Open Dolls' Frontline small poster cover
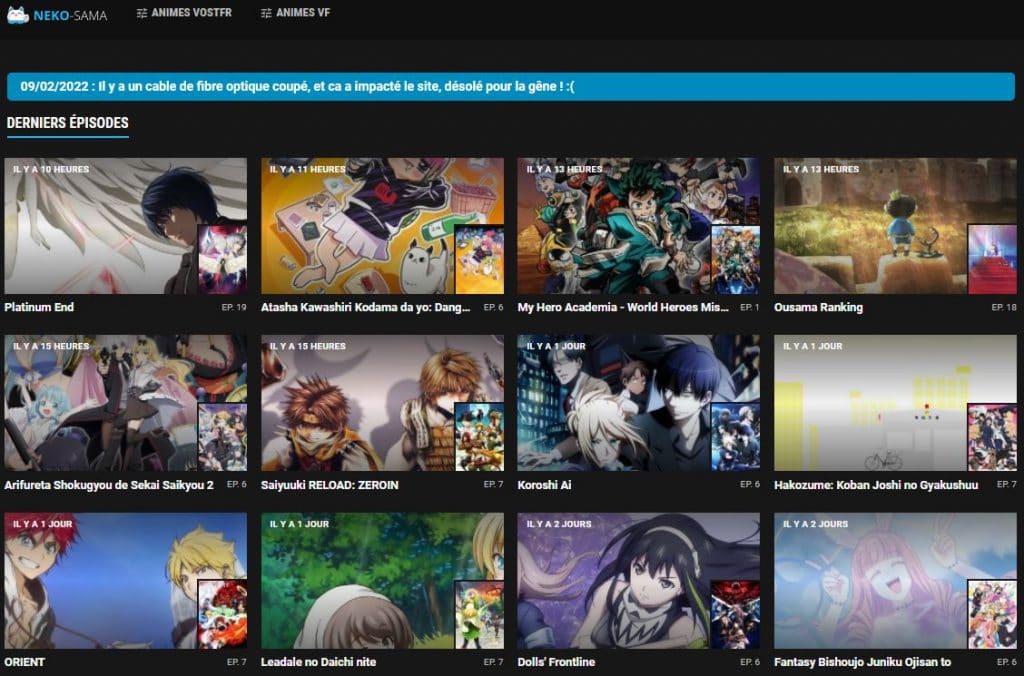1024x676 pixels. pos(735,615)
